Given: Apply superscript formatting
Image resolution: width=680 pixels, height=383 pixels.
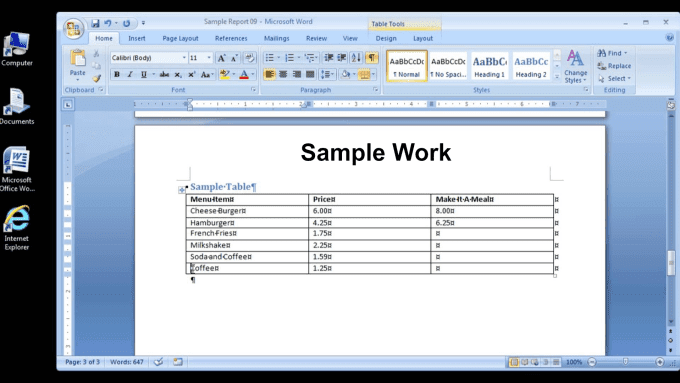Looking at the screenshot, I should click(x=191, y=75).
